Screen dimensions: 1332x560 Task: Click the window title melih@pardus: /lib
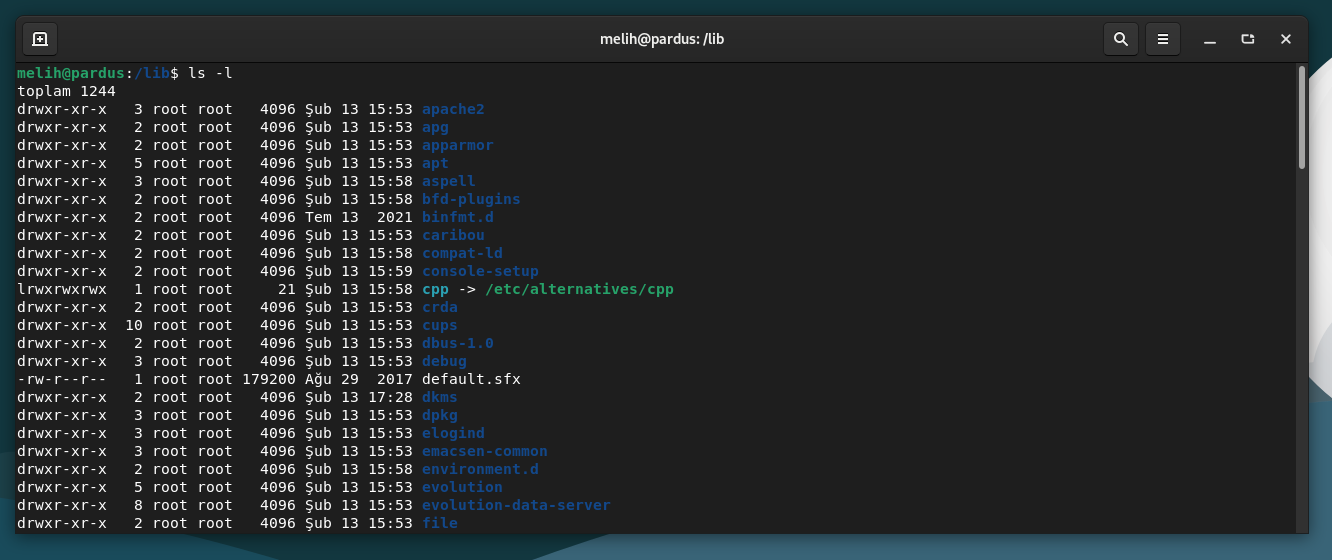click(x=661, y=39)
